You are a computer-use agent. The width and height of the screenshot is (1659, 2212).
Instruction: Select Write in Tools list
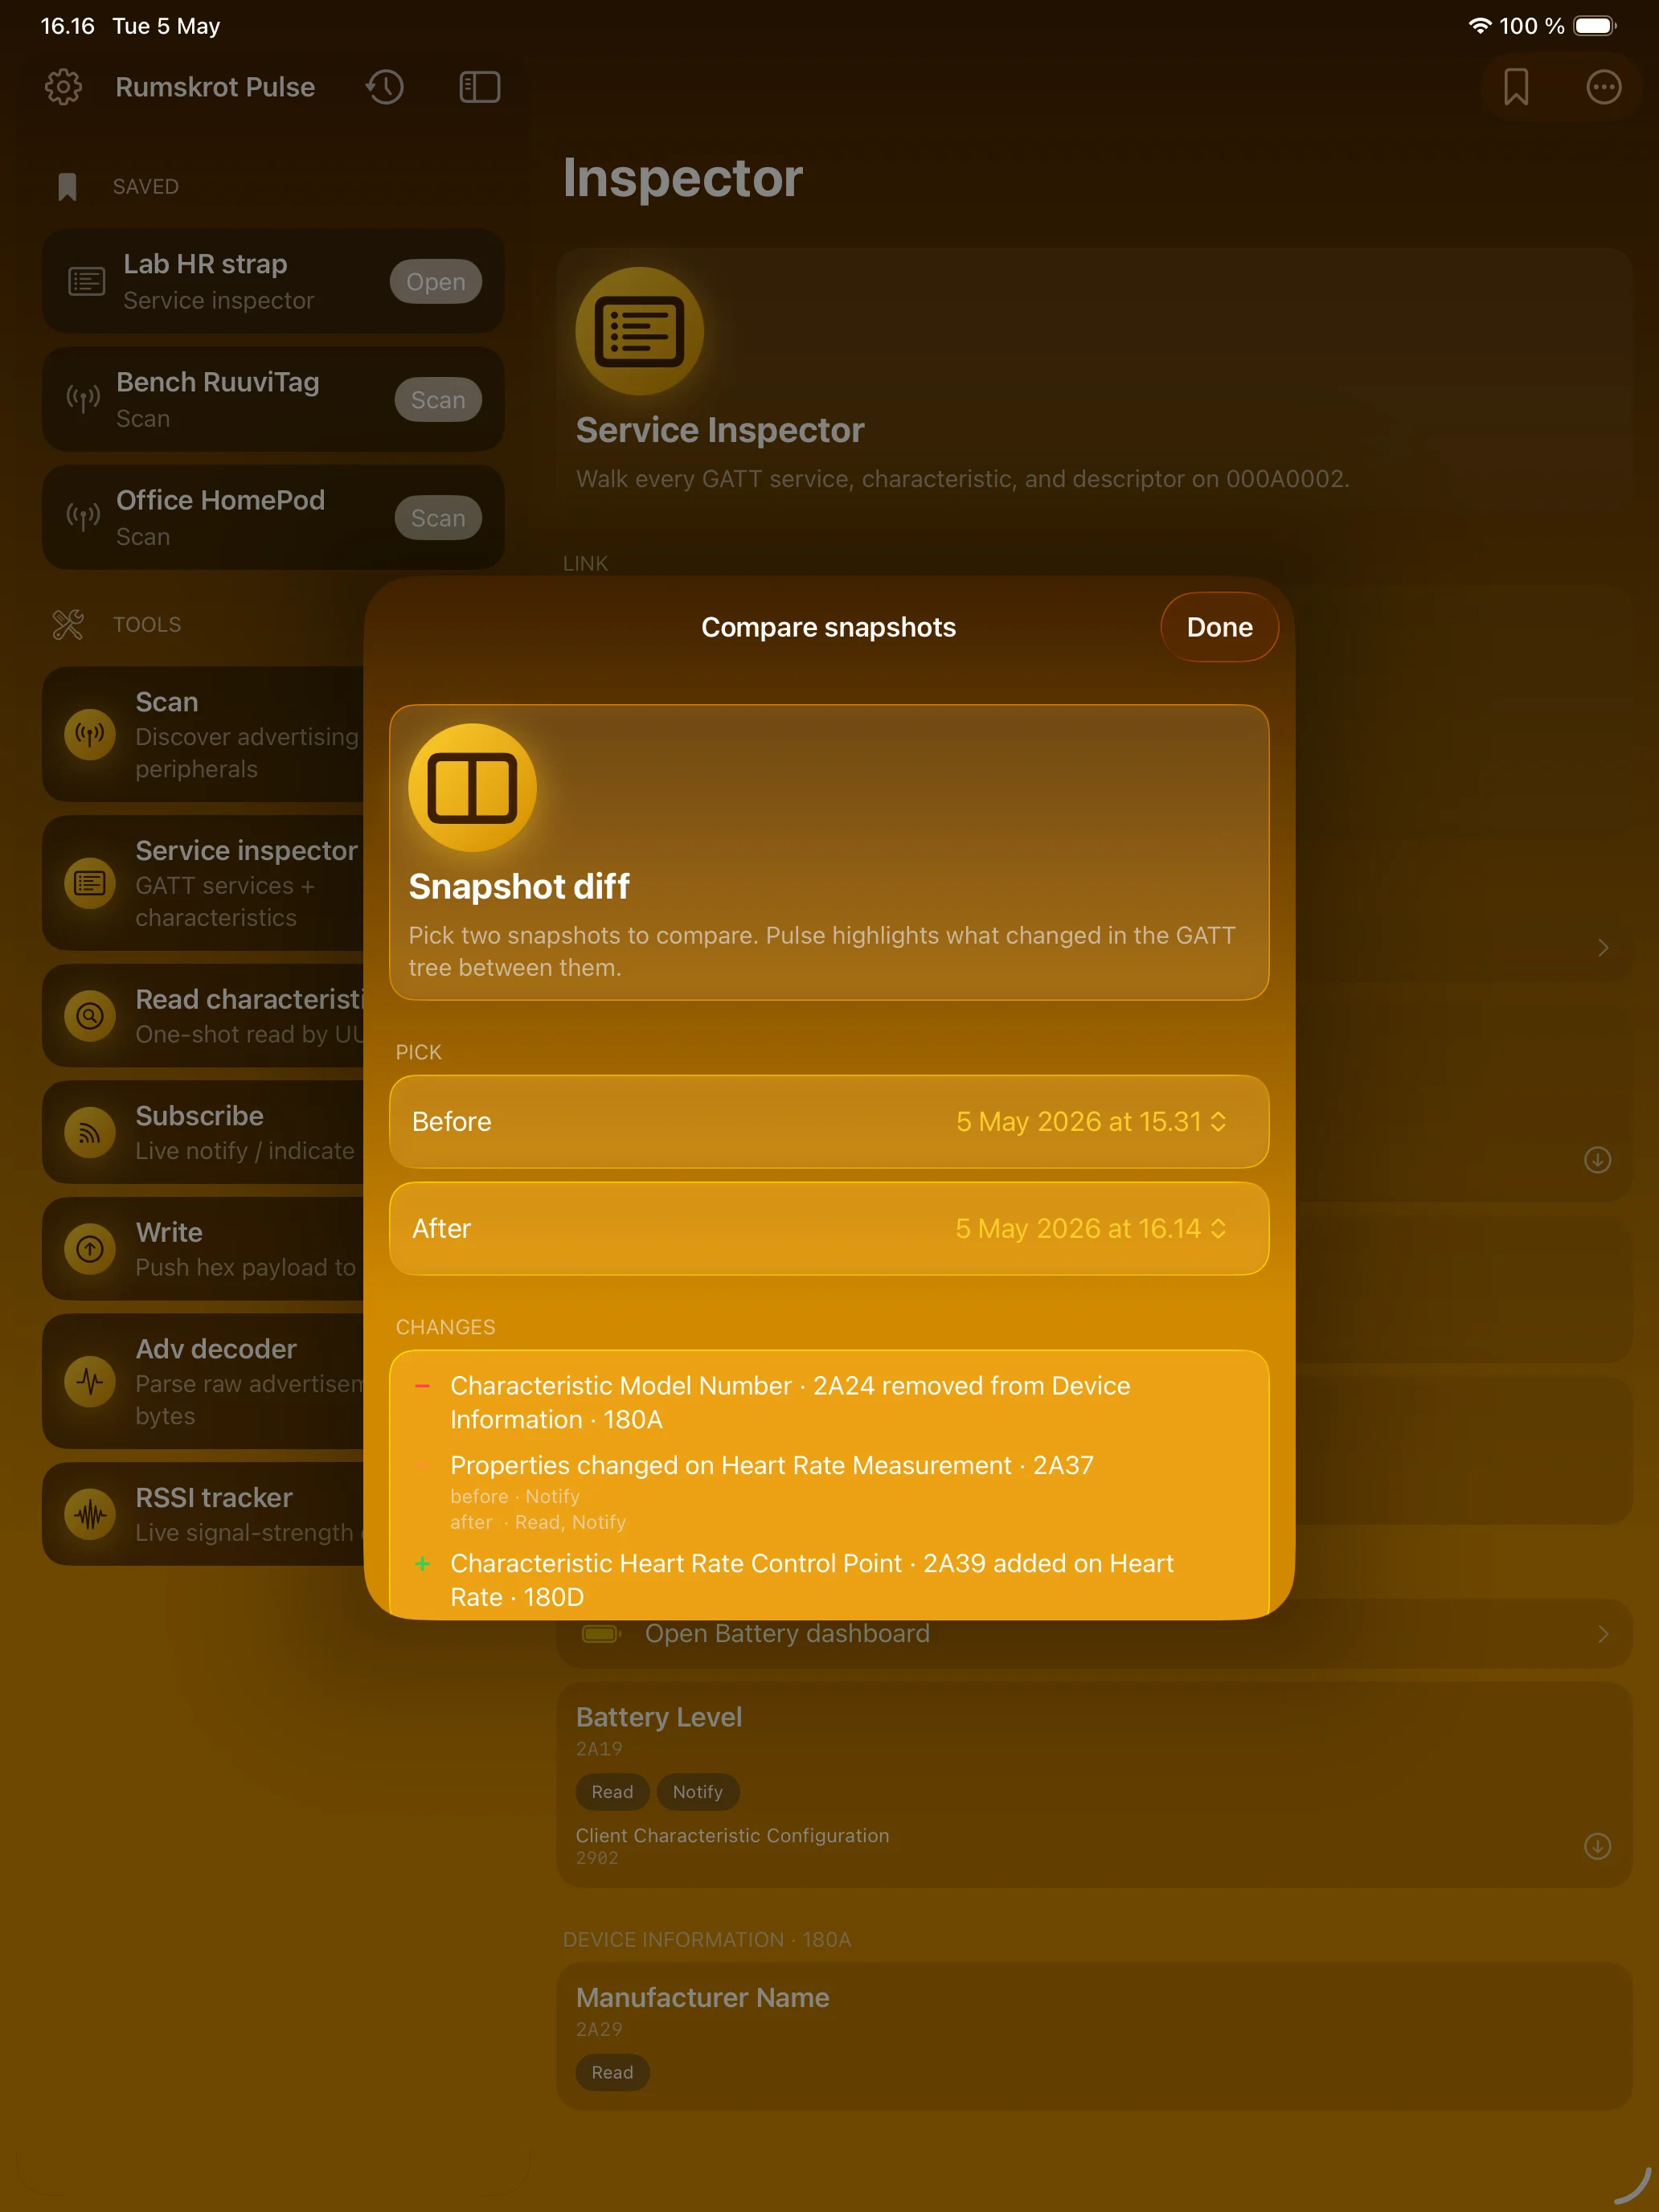click(x=204, y=1249)
